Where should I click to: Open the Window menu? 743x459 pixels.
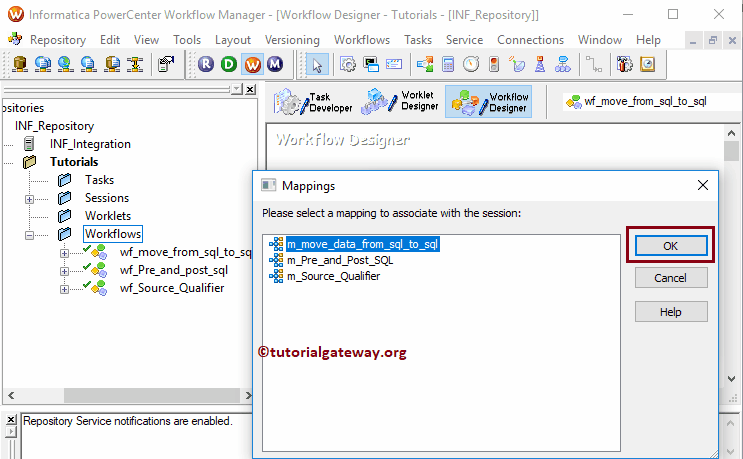click(599, 40)
